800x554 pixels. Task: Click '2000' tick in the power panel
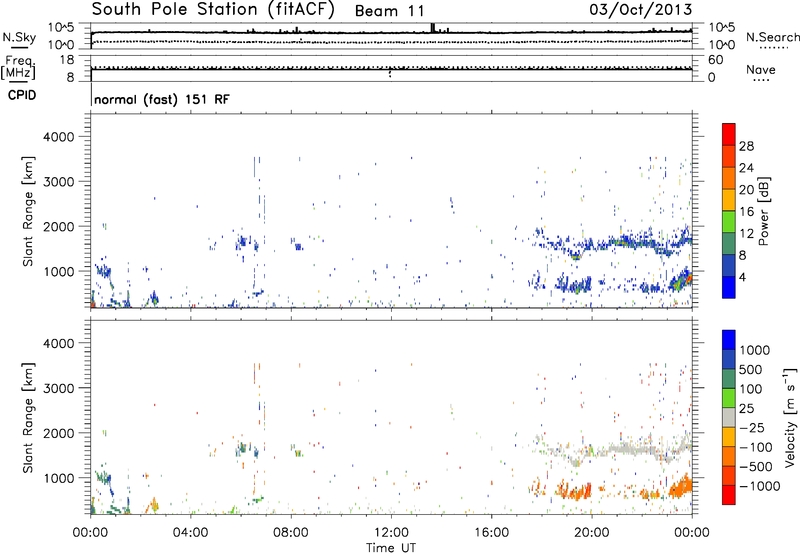[59, 226]
